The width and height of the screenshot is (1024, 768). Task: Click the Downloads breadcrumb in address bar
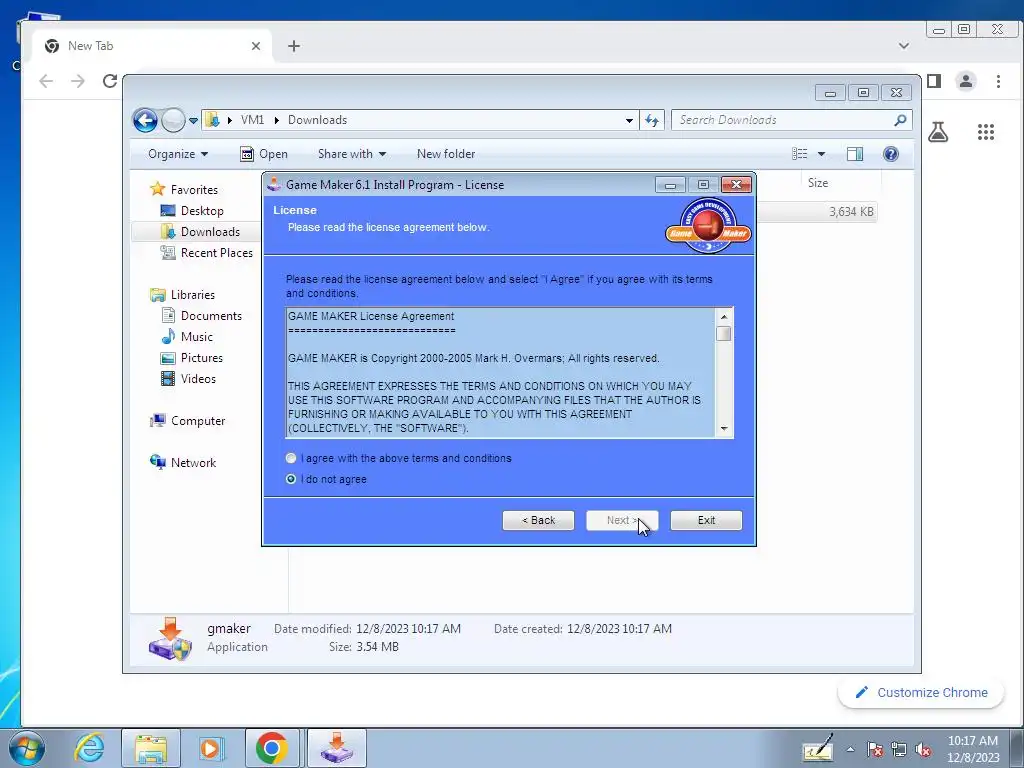point(317,120)
